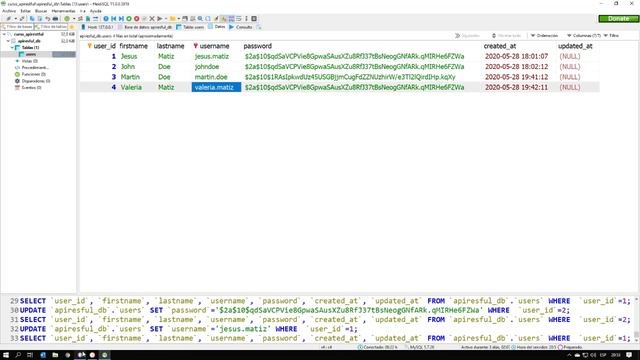Open the Ayuda menu
Screen dimensions: 640x360
tap(96, 11)
